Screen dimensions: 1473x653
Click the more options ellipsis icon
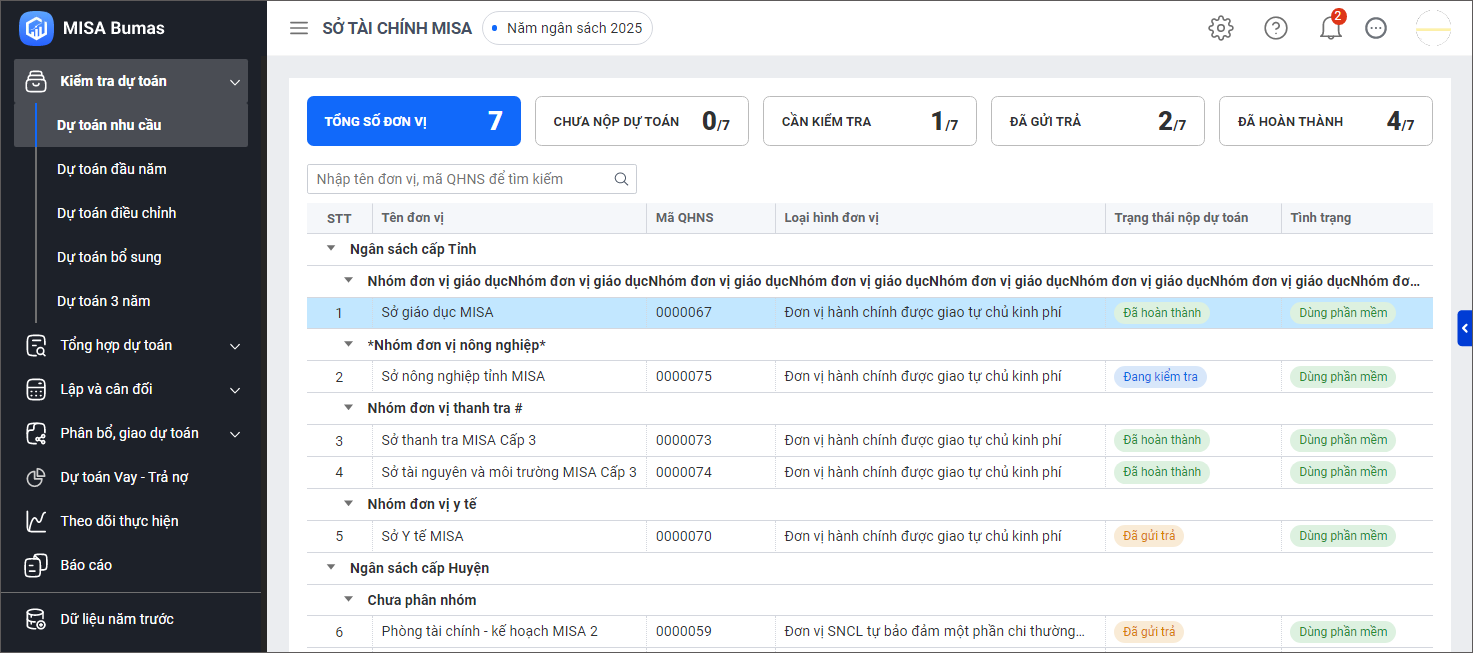1376,28
